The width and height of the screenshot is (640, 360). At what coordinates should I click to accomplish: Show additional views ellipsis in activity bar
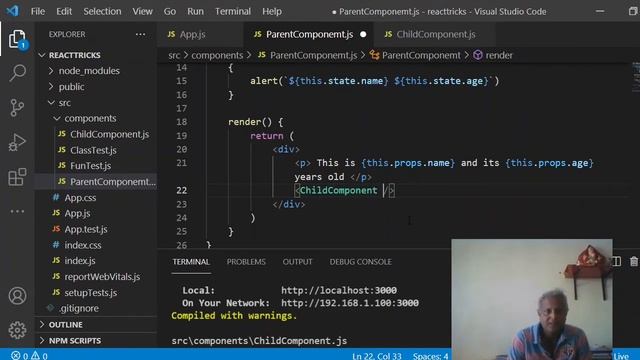click(x=17, y=211)
